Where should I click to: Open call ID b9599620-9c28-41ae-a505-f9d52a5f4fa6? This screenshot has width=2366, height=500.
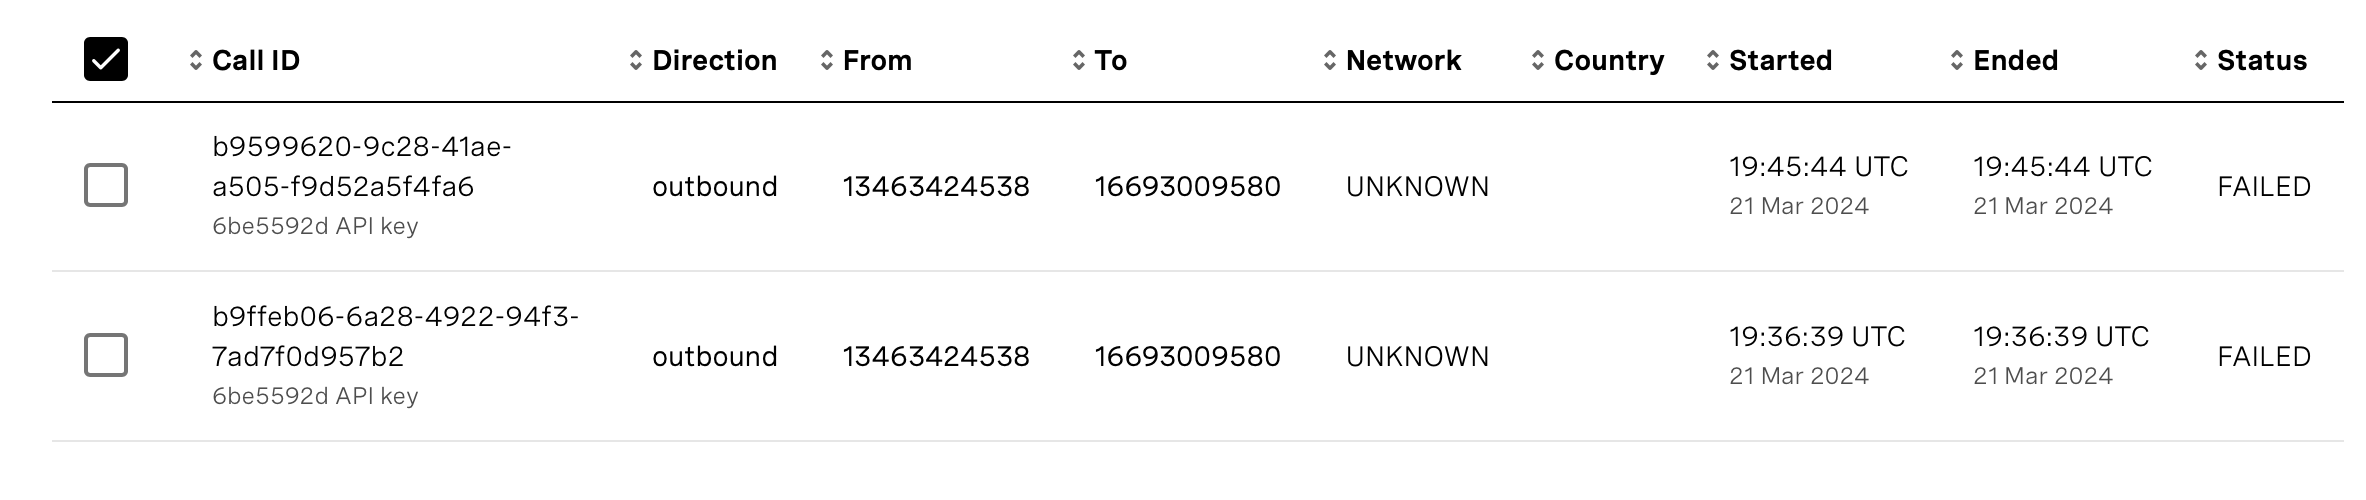tap(361, 167)
